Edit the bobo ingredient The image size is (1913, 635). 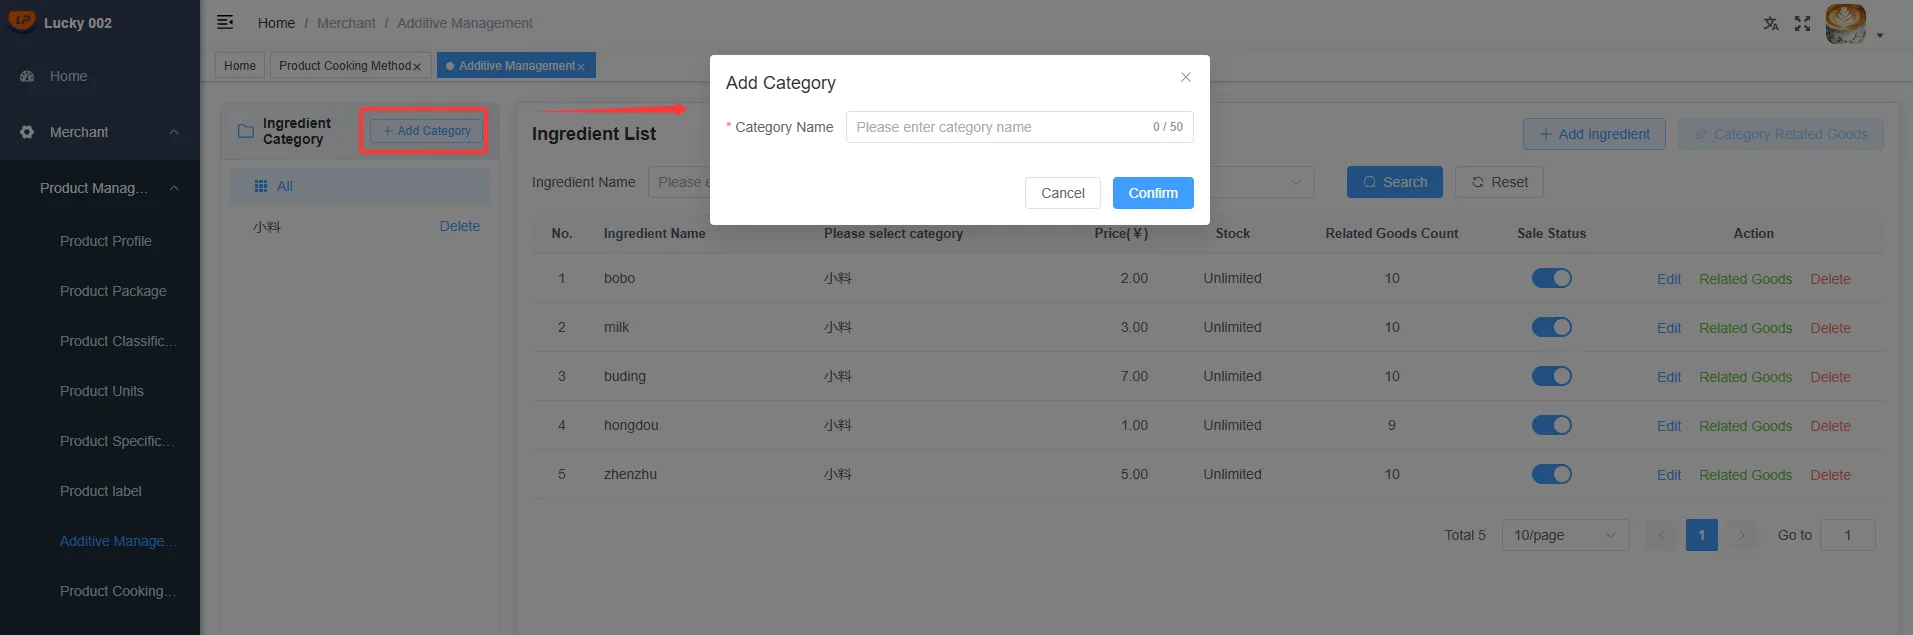[x=1668, y=279]
